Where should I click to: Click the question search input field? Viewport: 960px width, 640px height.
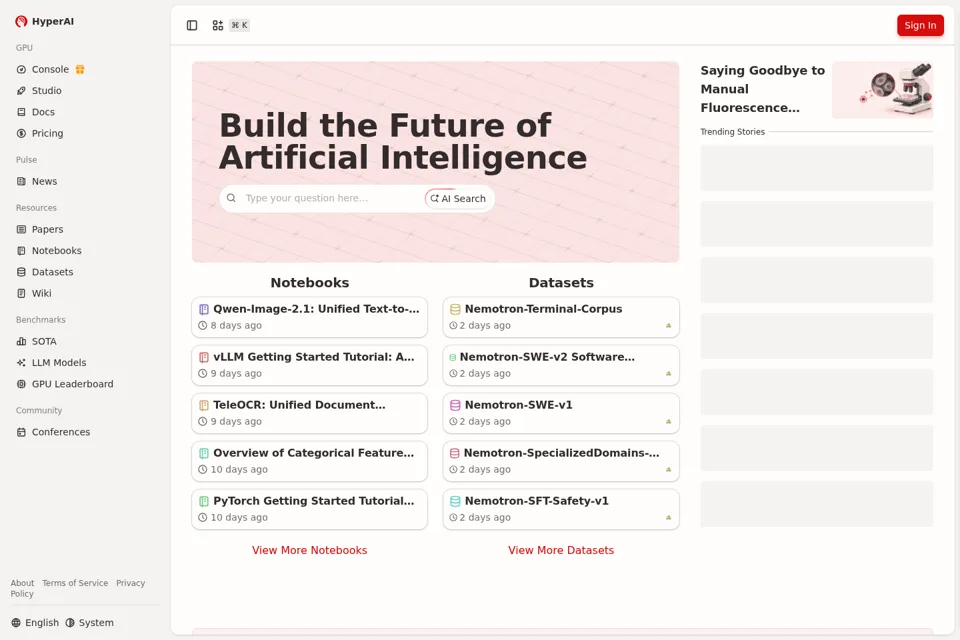pos(331,198)
